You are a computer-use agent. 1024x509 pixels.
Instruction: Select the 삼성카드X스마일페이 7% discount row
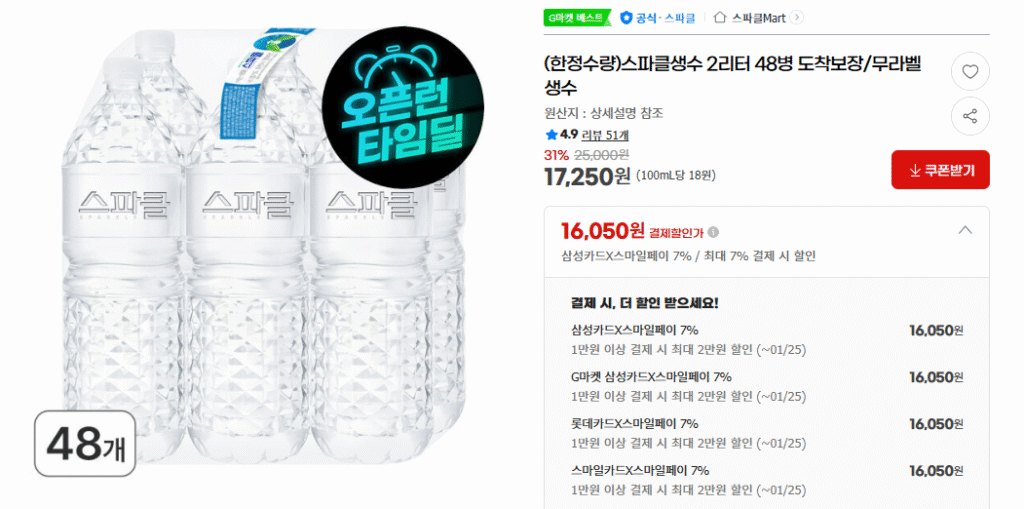[634, 330]
